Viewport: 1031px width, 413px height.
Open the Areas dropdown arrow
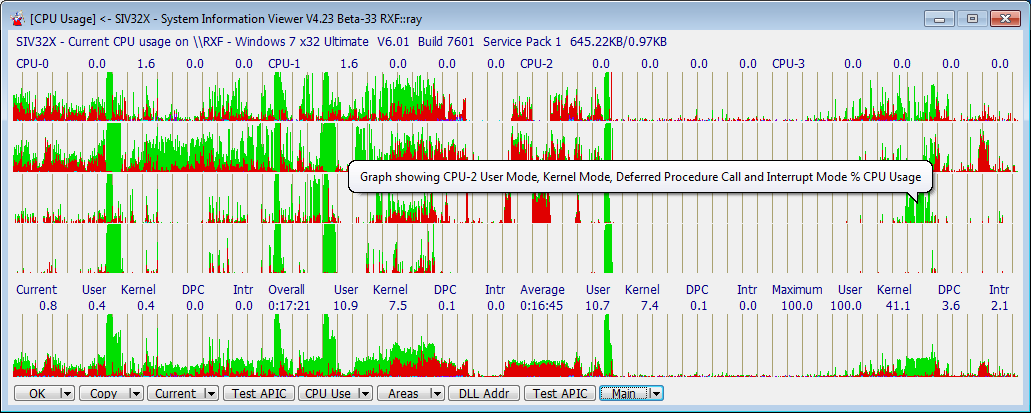437,394
